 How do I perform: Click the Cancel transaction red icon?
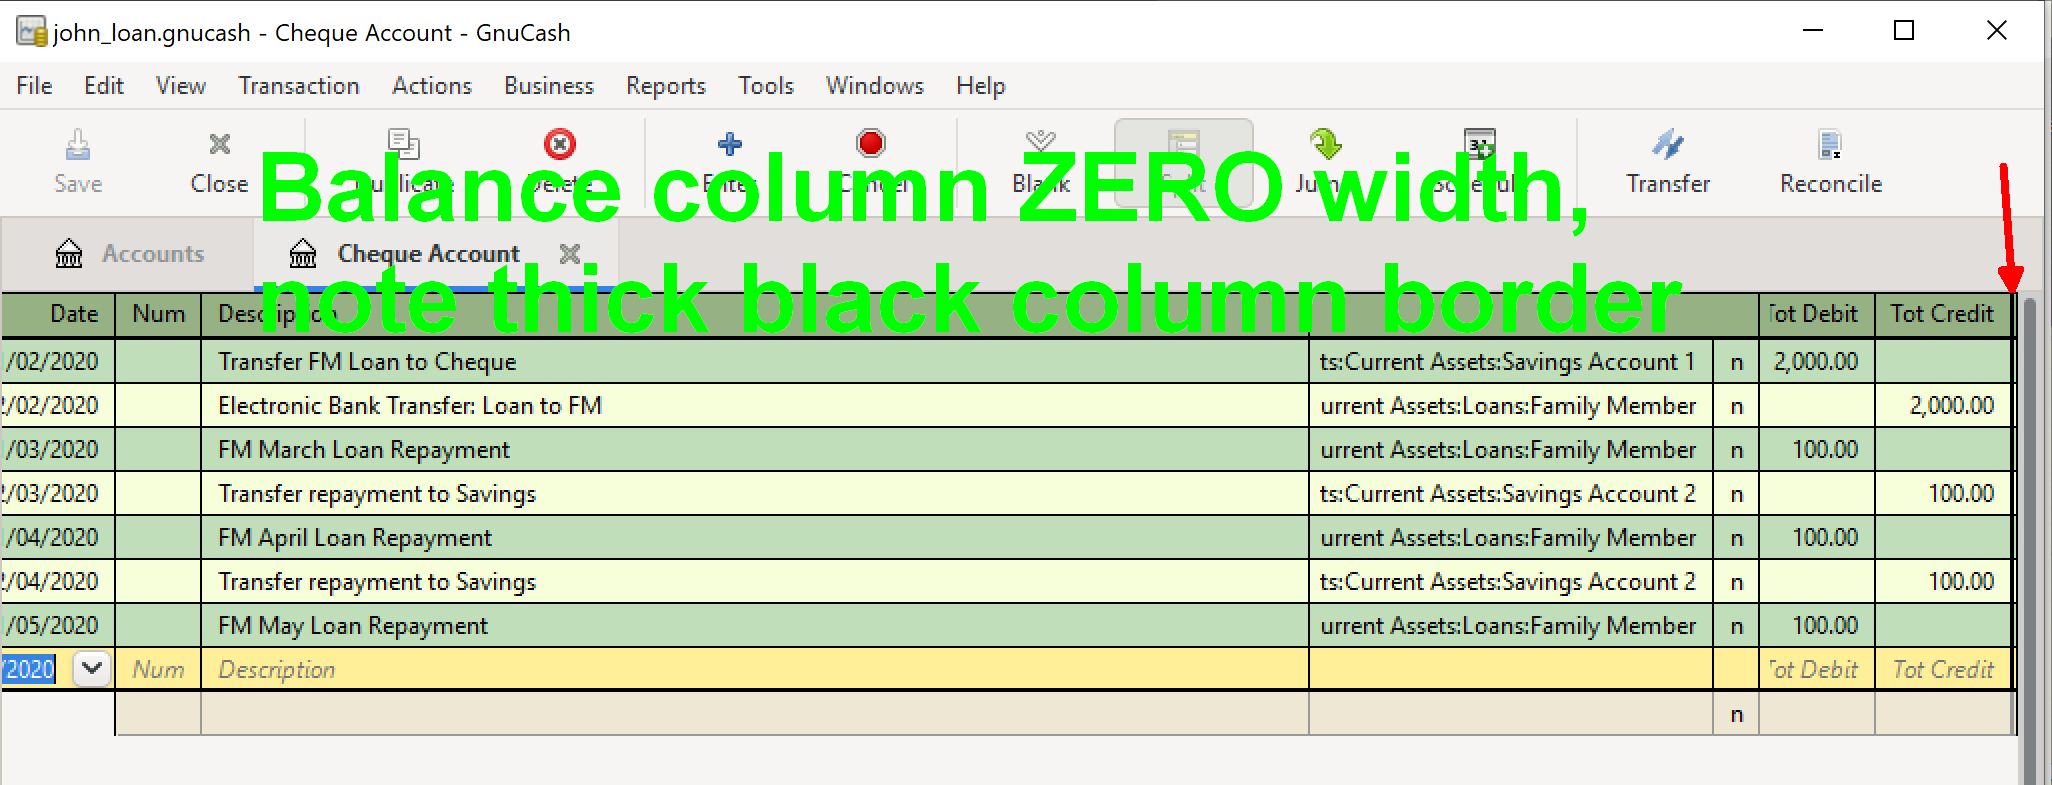pos(871,144)
